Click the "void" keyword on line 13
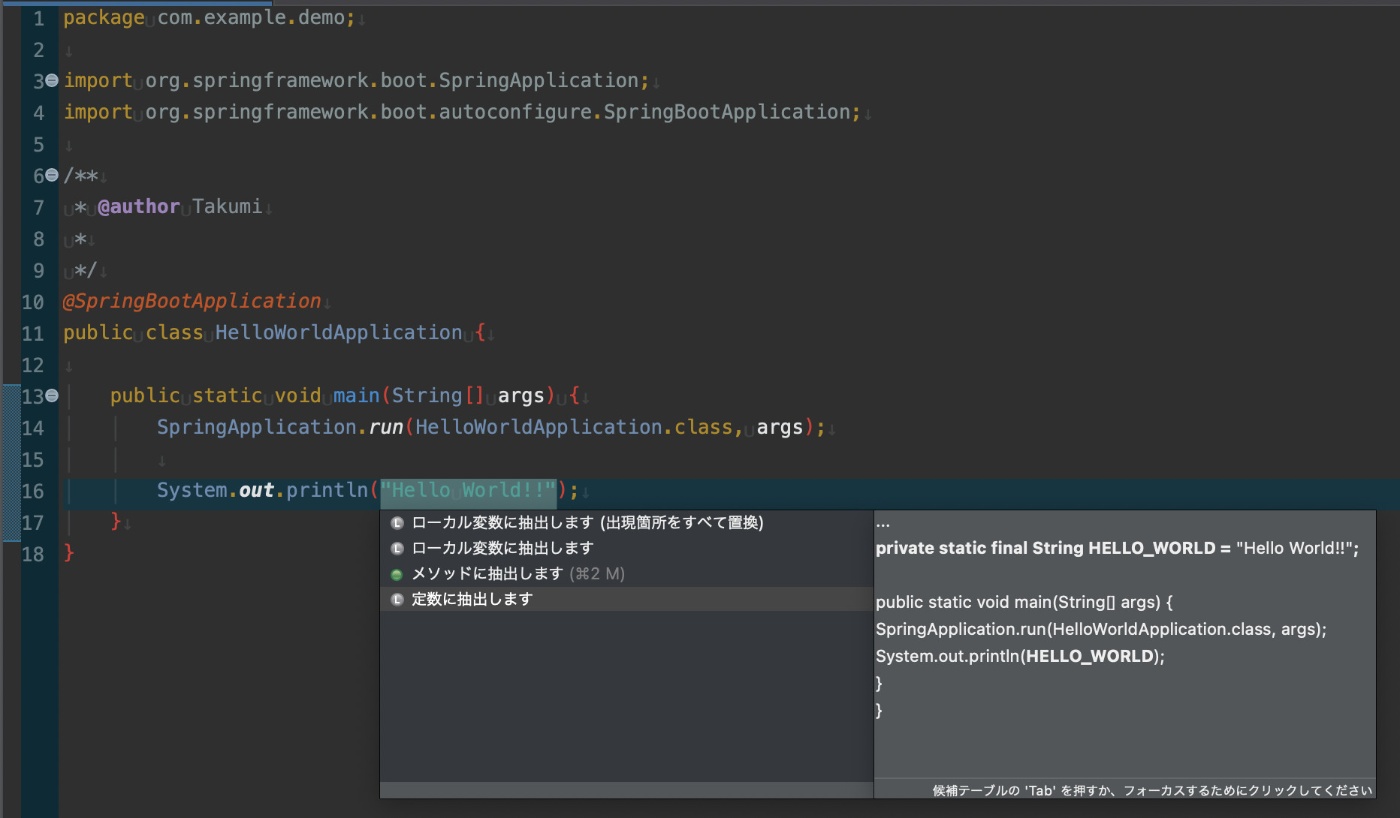Viewport: 1400px width, 818px height. point(298,396)
